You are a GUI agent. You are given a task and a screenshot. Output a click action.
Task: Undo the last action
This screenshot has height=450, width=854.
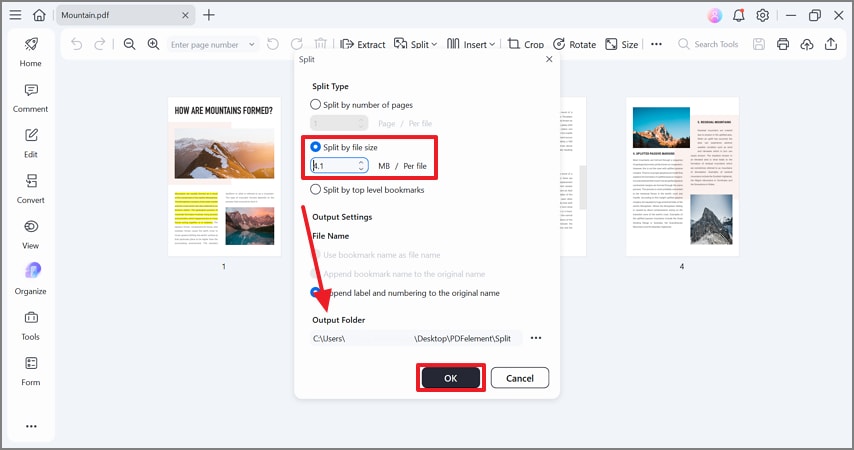[x=77, y=44]
